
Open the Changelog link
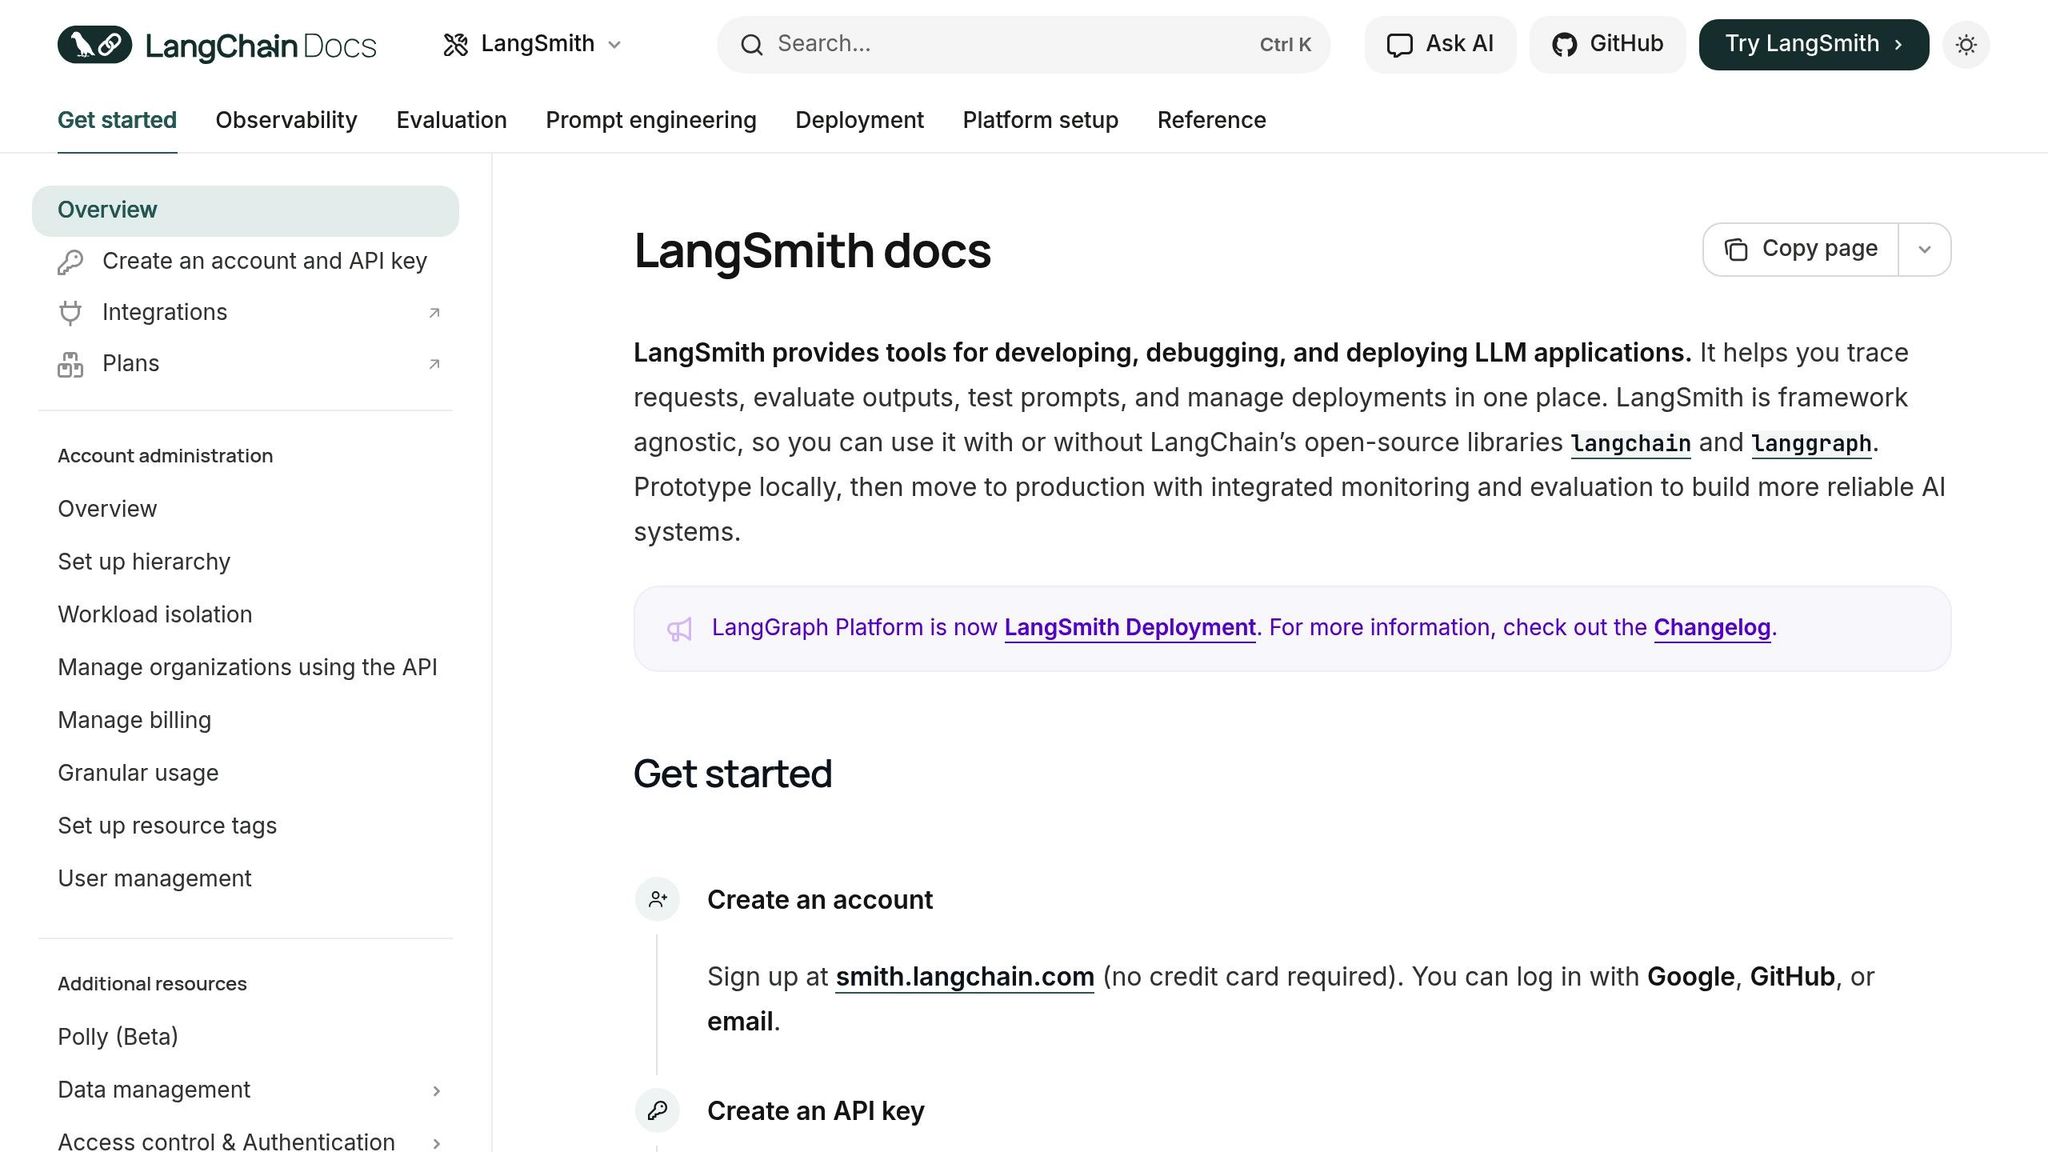click(1712, 628)
